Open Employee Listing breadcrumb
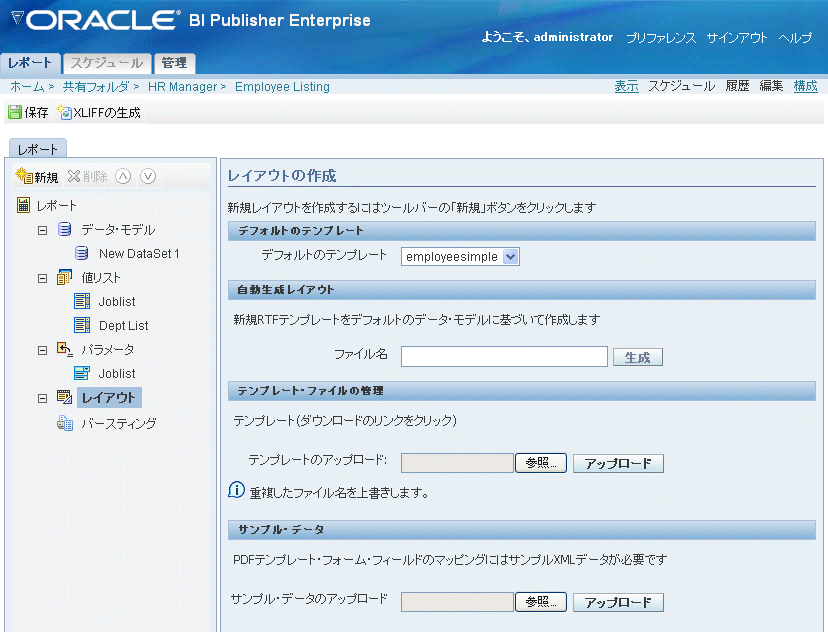828x632 pixels. [282, 87]
